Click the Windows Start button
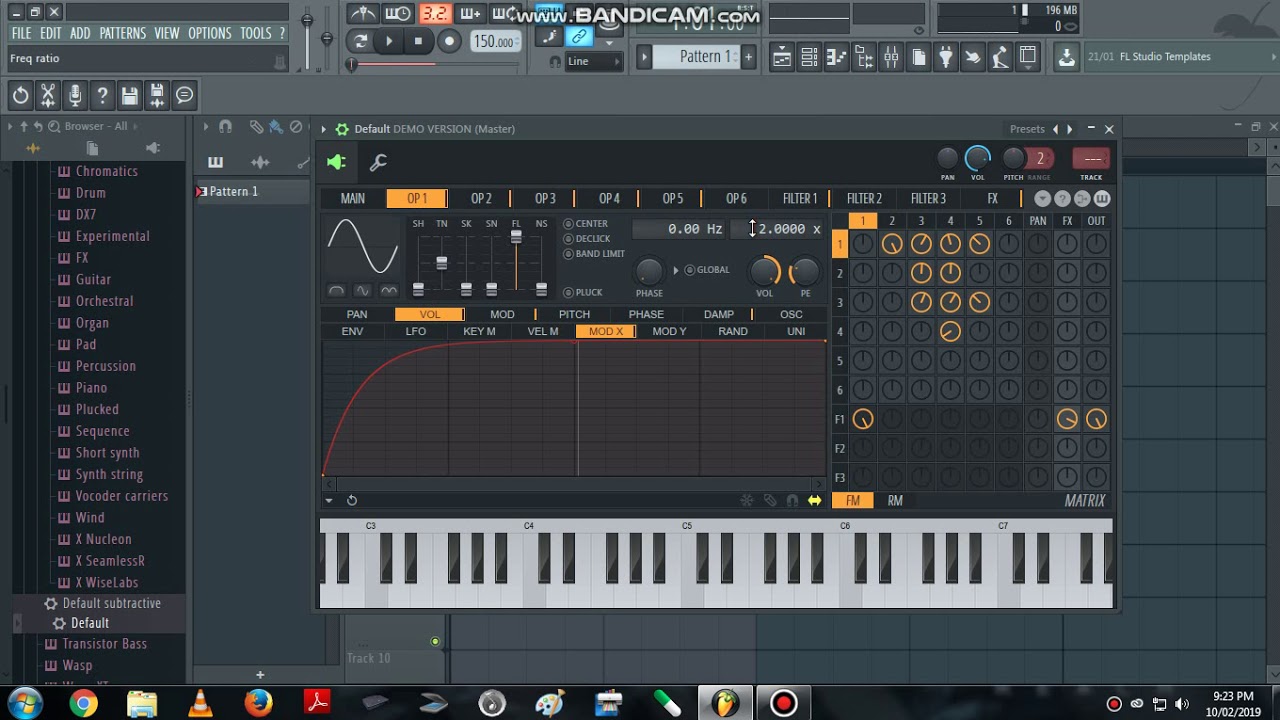Image resolution: width=1280 pixels, height=720 pixels. tap(25, 703)
